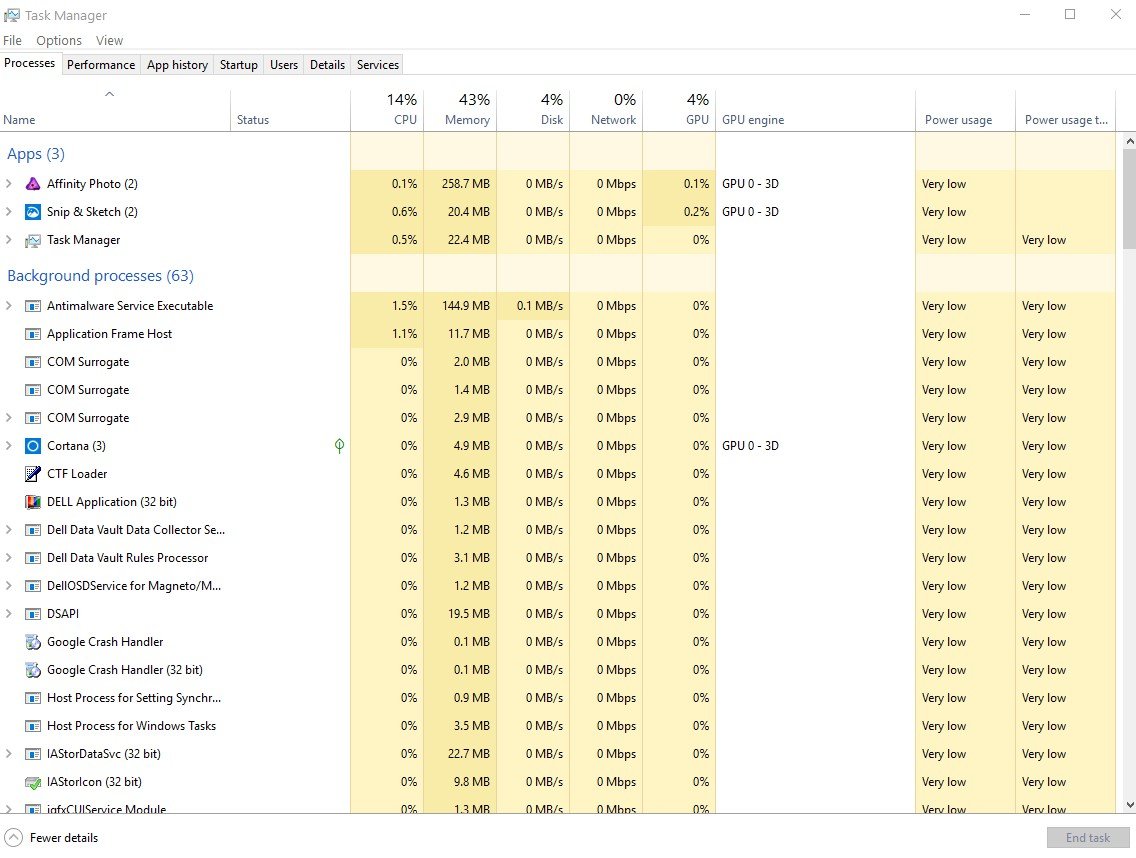Click the Snip & Sketch app icon
Viewport: 1136px width, 858px height.
click(33, 212)
